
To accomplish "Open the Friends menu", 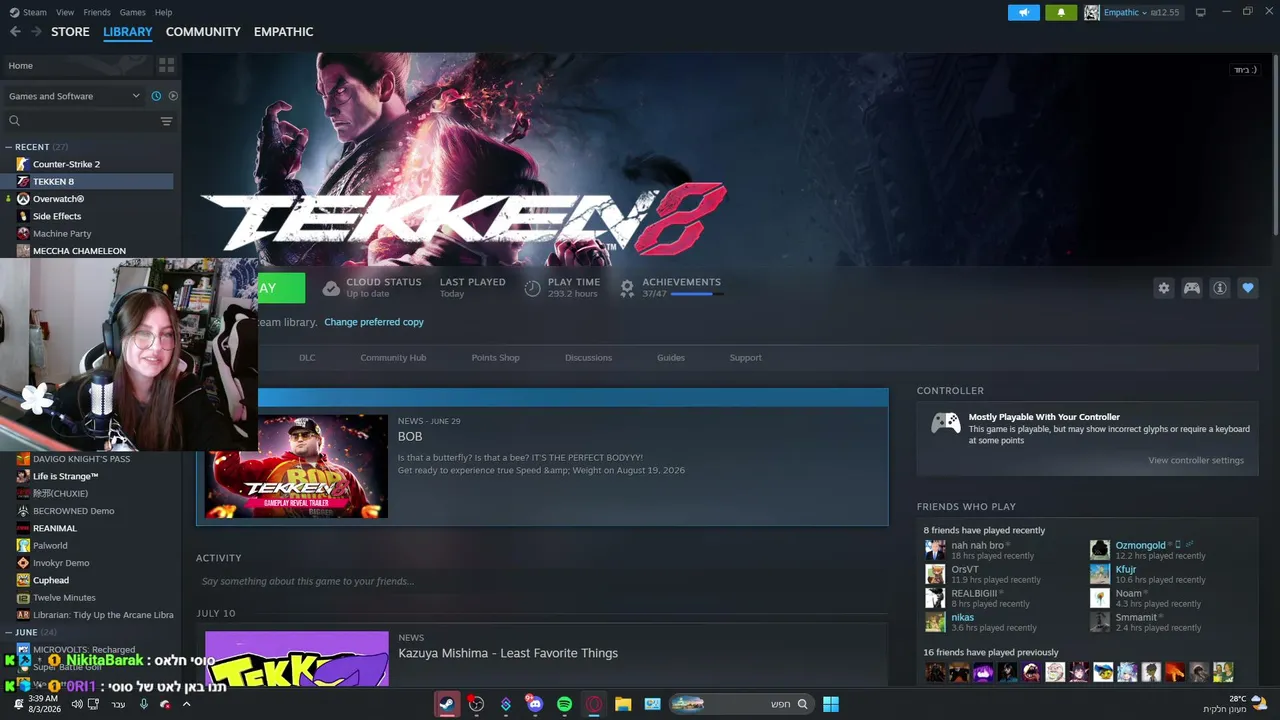I will (x=97, y=12).
